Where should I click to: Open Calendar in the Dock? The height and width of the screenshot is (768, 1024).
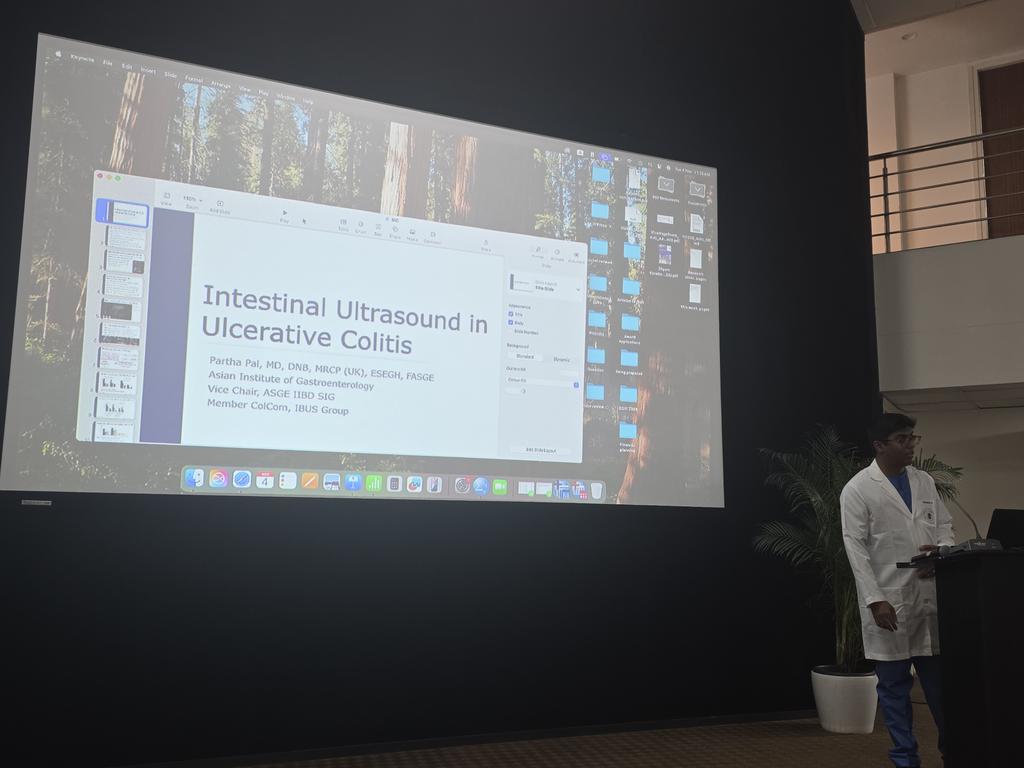coord(264,481)
